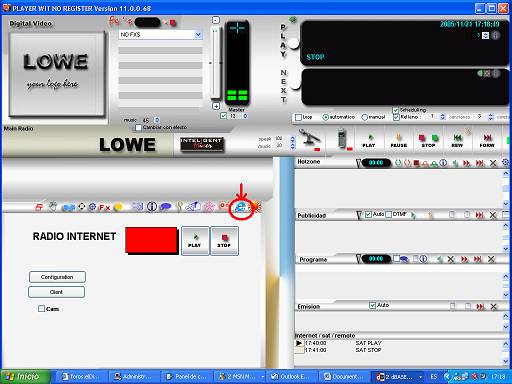This screenshot has height=384, width=512.
Task: Click the mobile phone icon
Action: pyautogui.click(x=343, y=140)
